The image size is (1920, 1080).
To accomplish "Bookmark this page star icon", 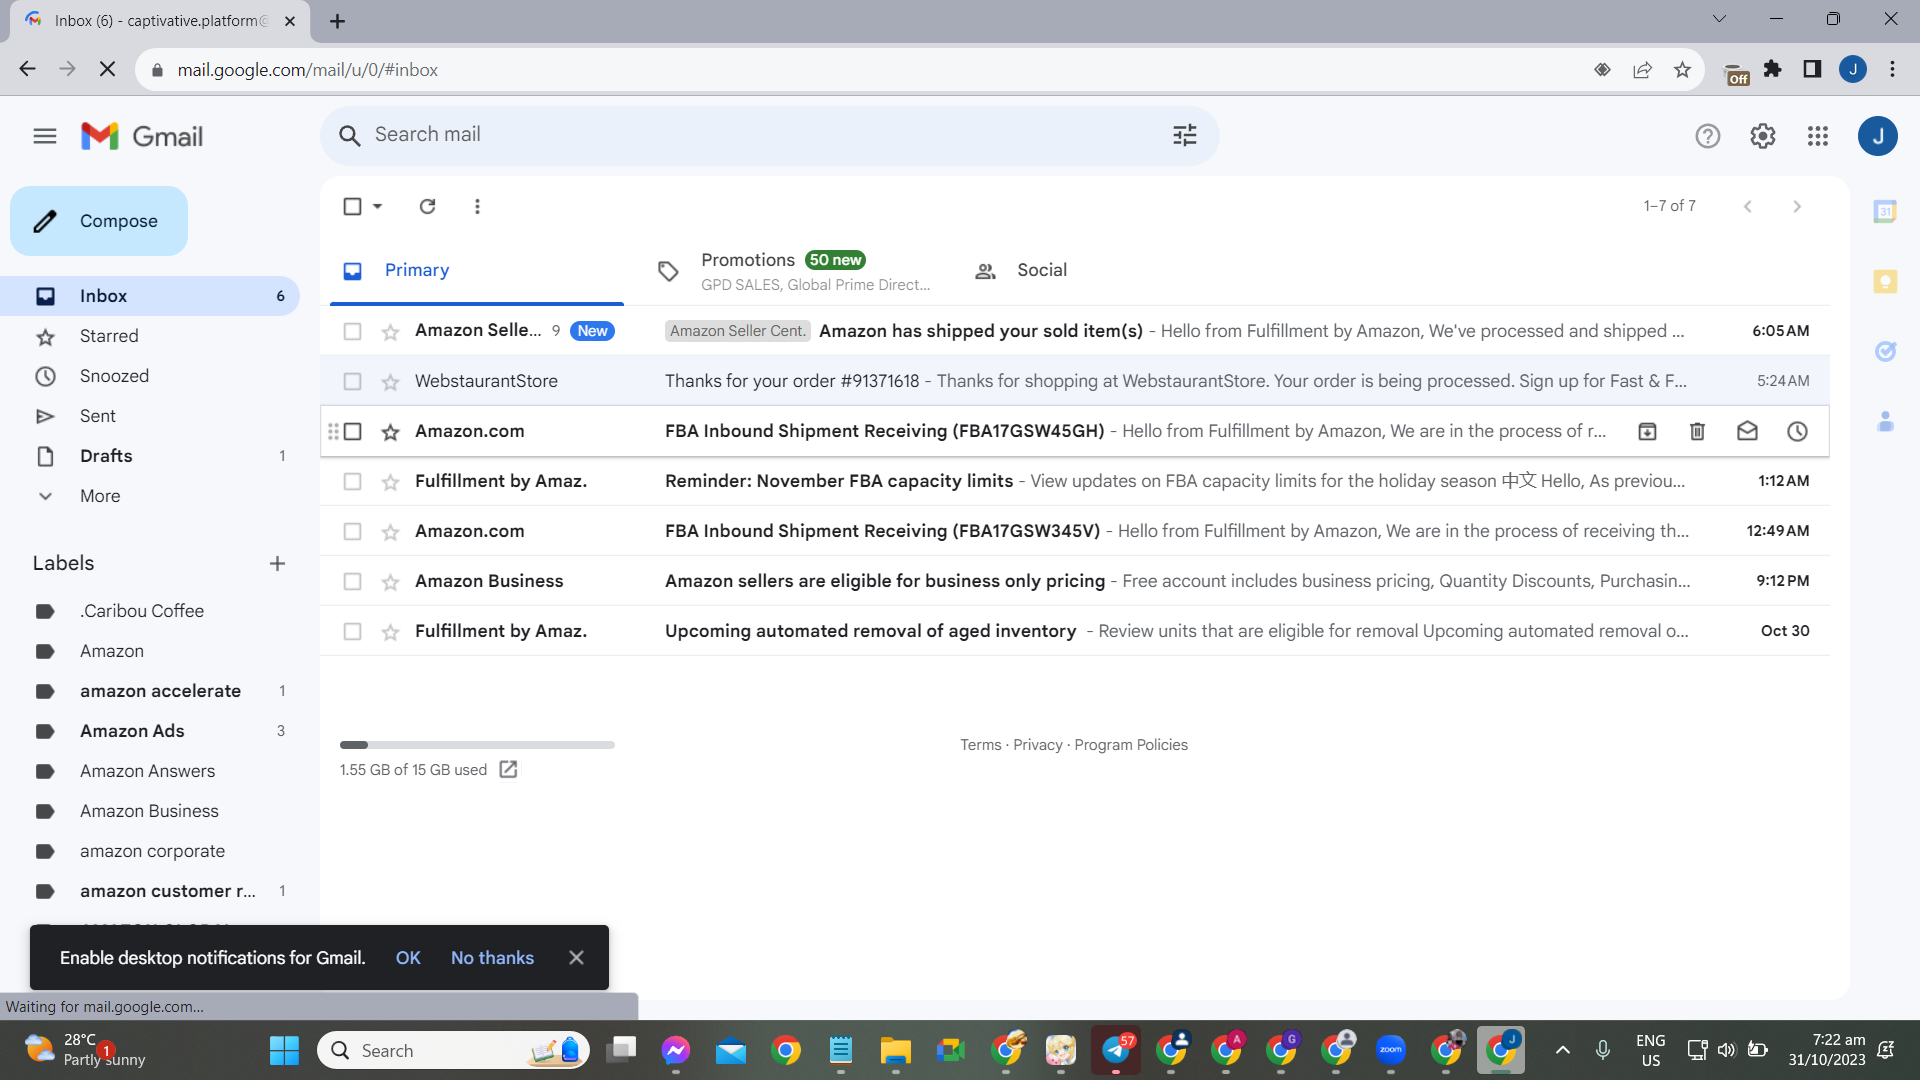I will tap(1682, 70).
